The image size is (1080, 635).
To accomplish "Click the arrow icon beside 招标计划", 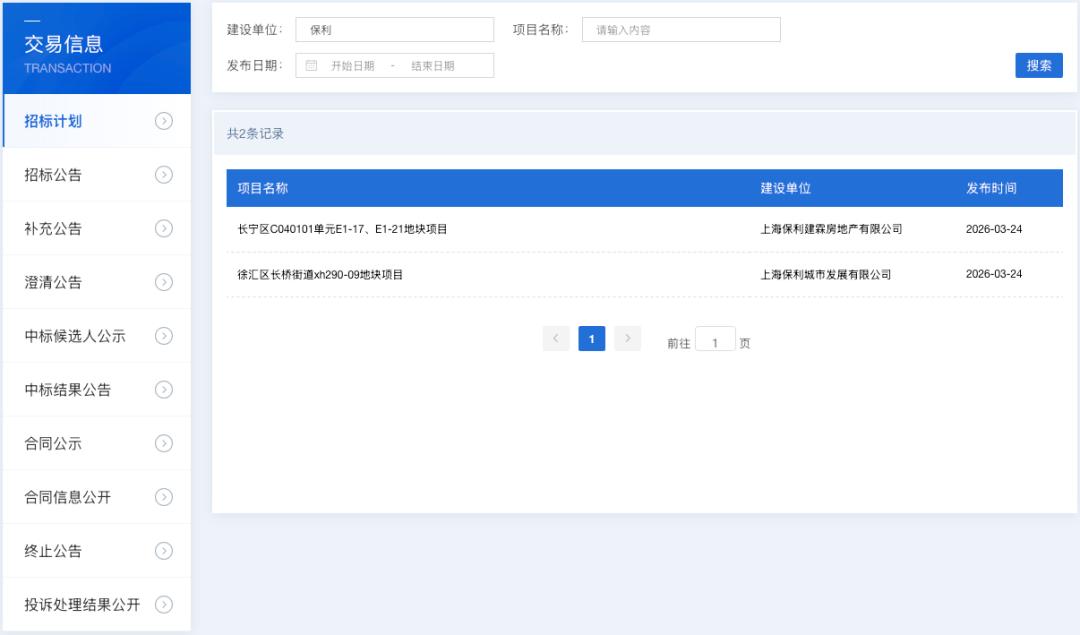I will 164,121.
